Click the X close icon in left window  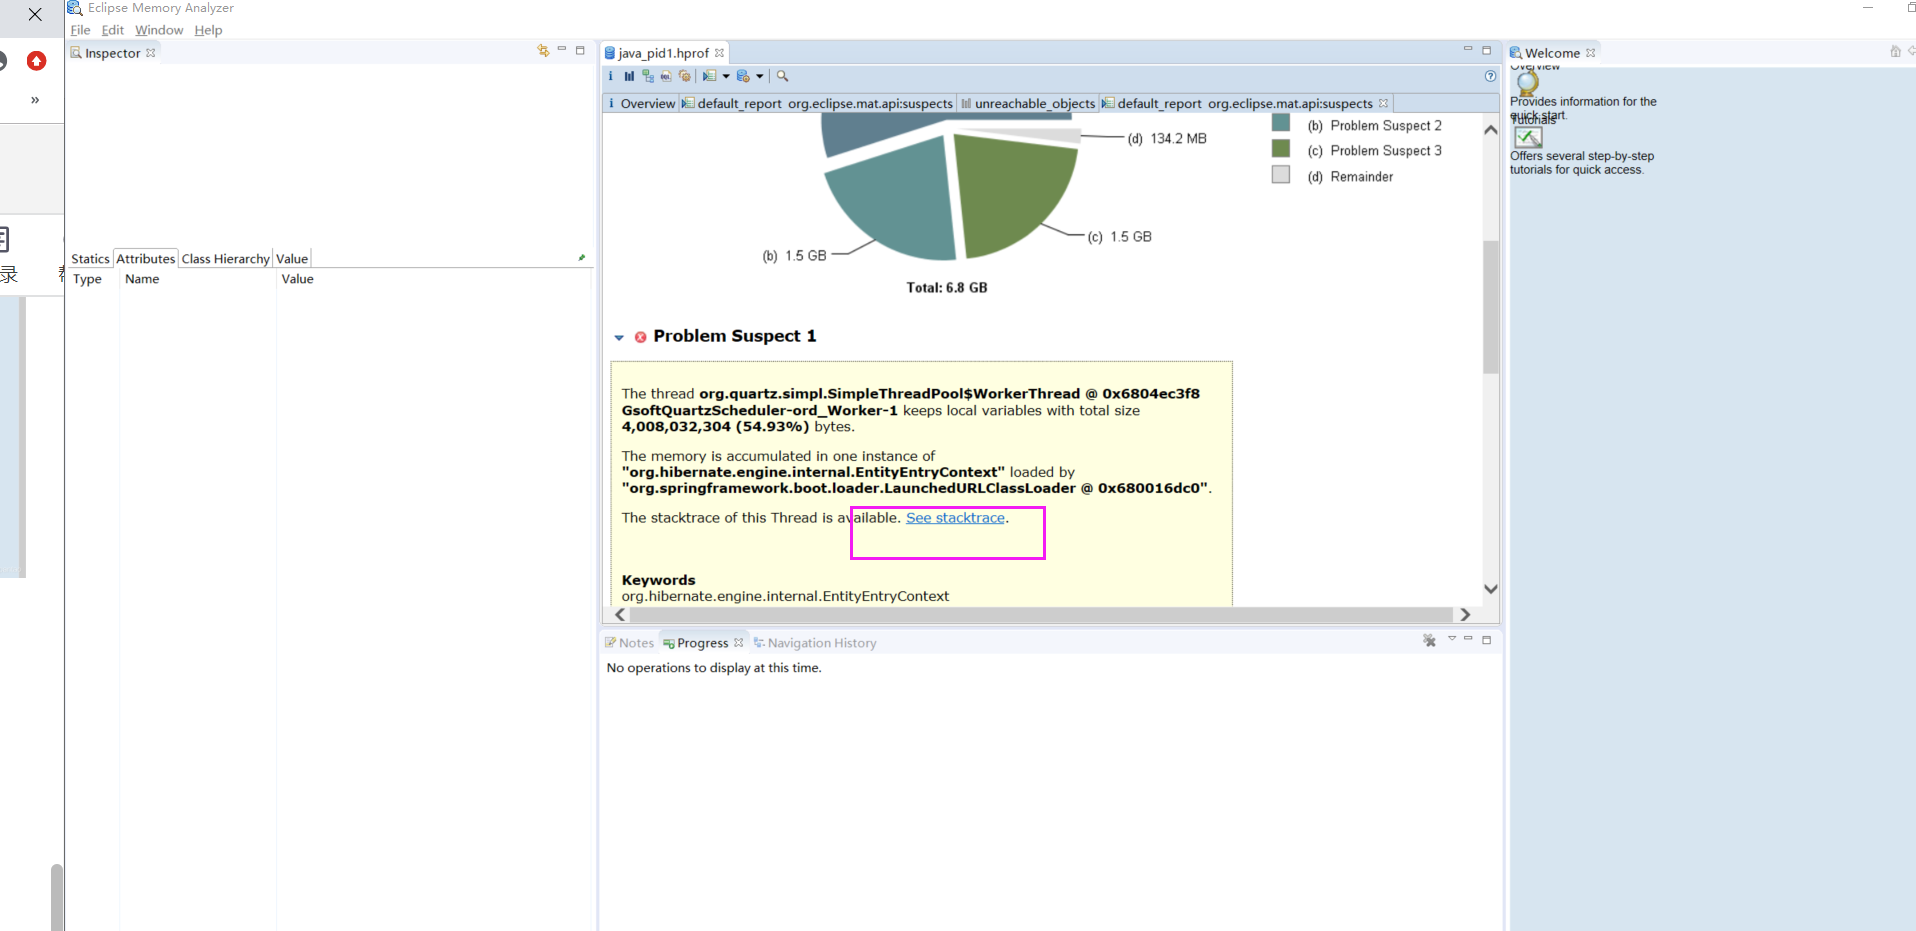pyautogui.click(x=35, y=14)
